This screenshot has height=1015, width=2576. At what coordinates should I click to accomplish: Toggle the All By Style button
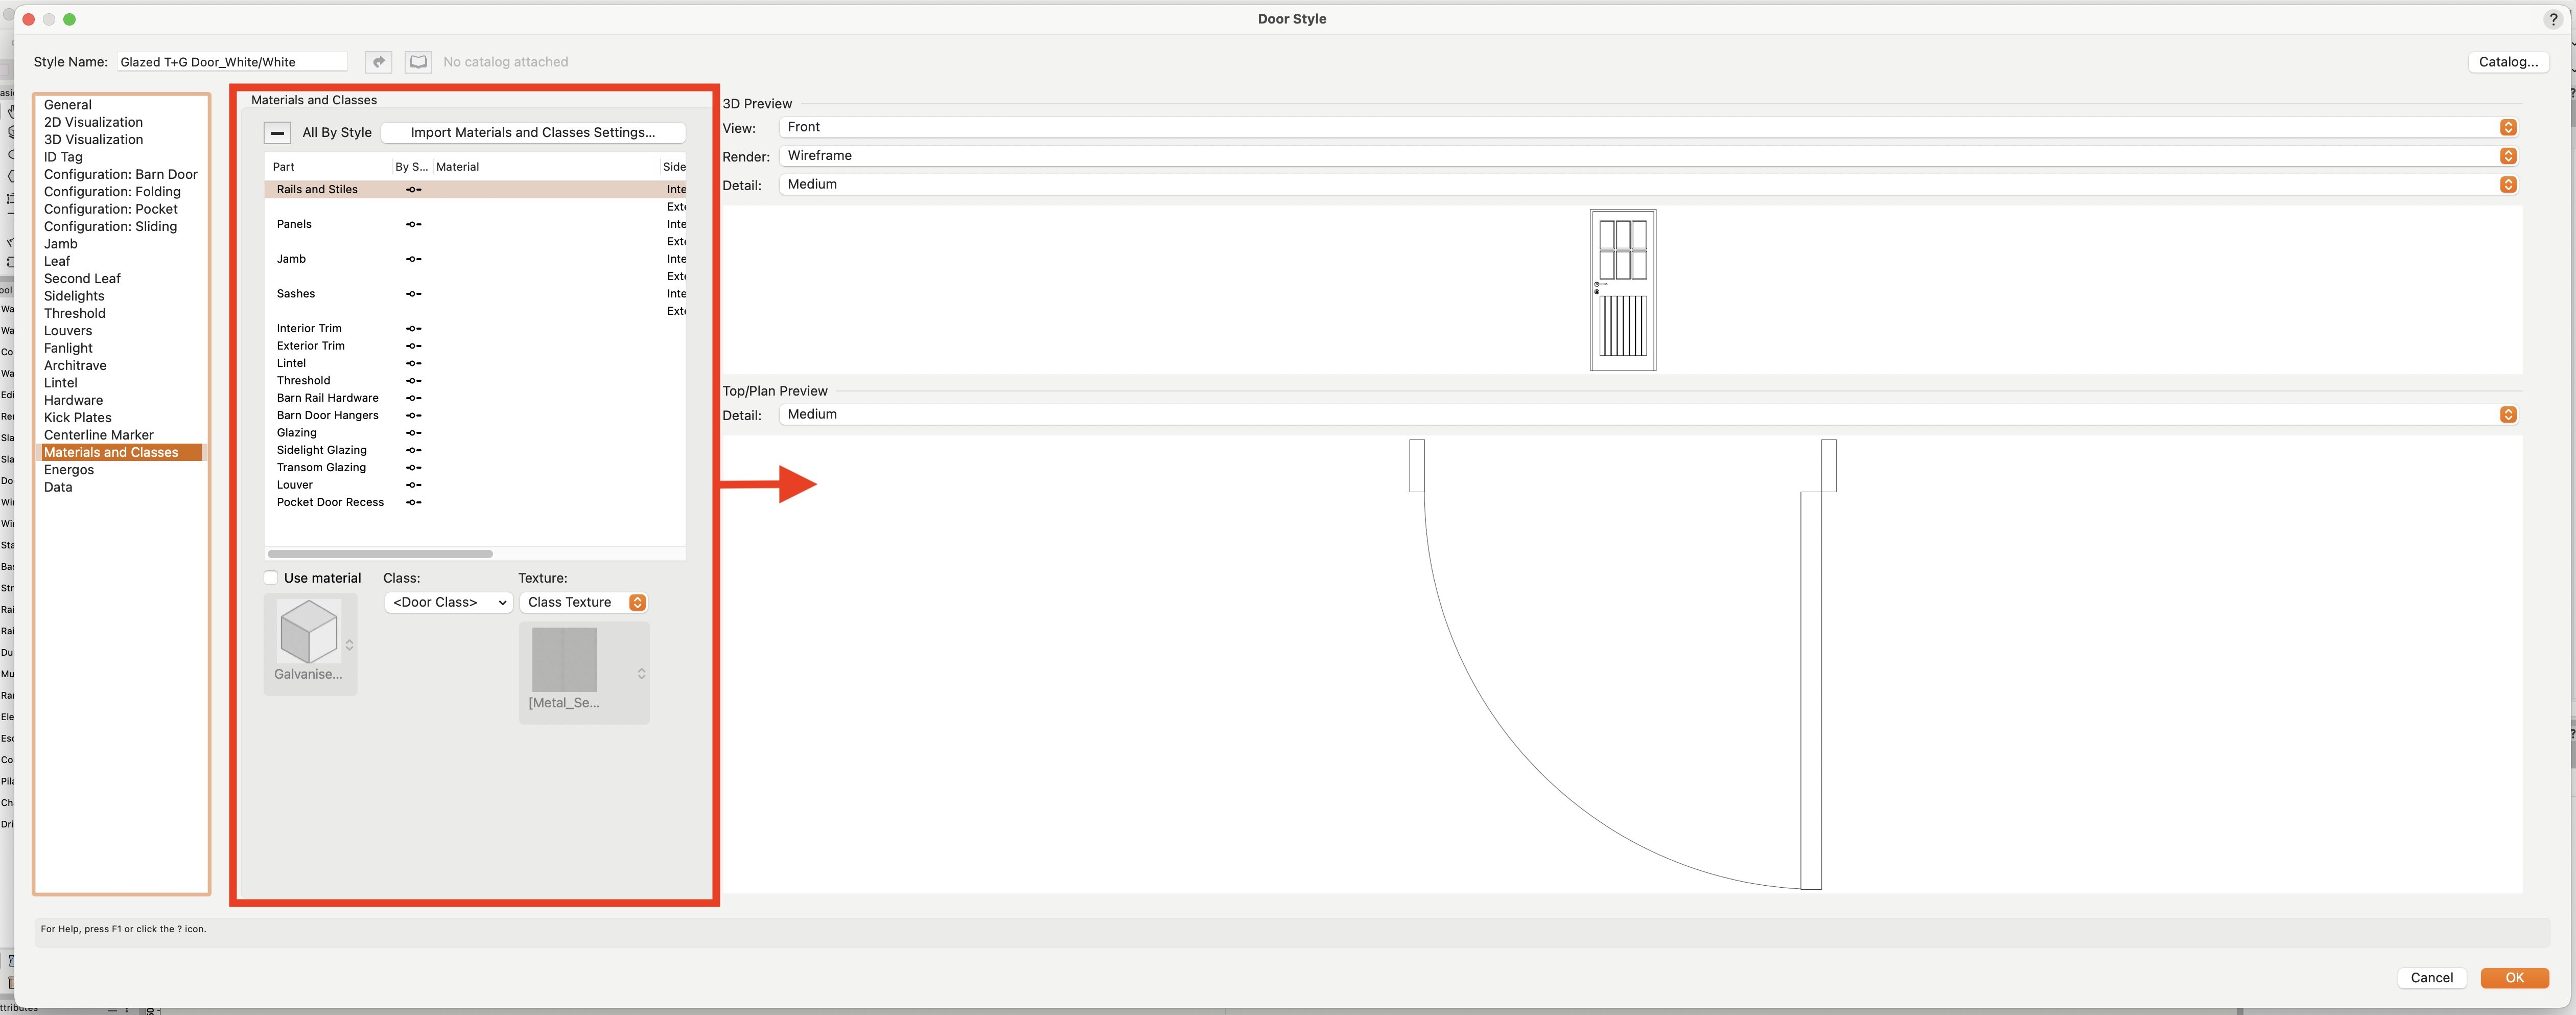(x=277, y=132)
